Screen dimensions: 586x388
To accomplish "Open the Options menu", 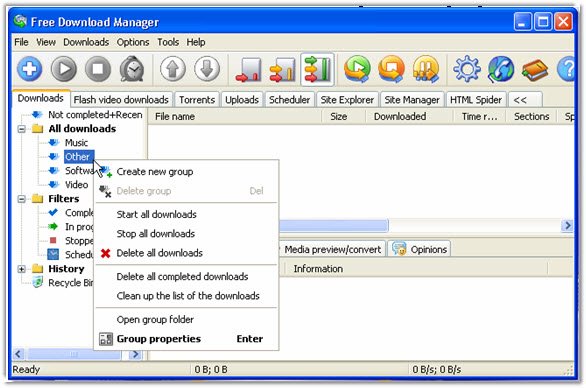I will 133,42.
